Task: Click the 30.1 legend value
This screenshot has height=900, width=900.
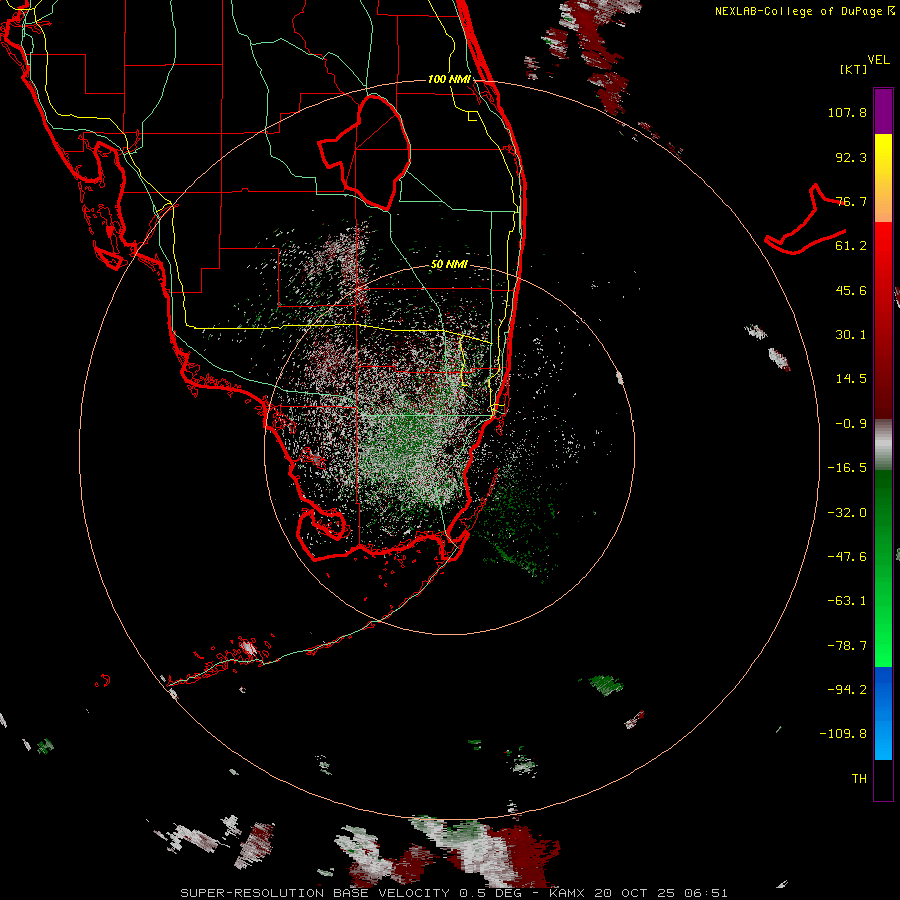Action: click(851, 335)
